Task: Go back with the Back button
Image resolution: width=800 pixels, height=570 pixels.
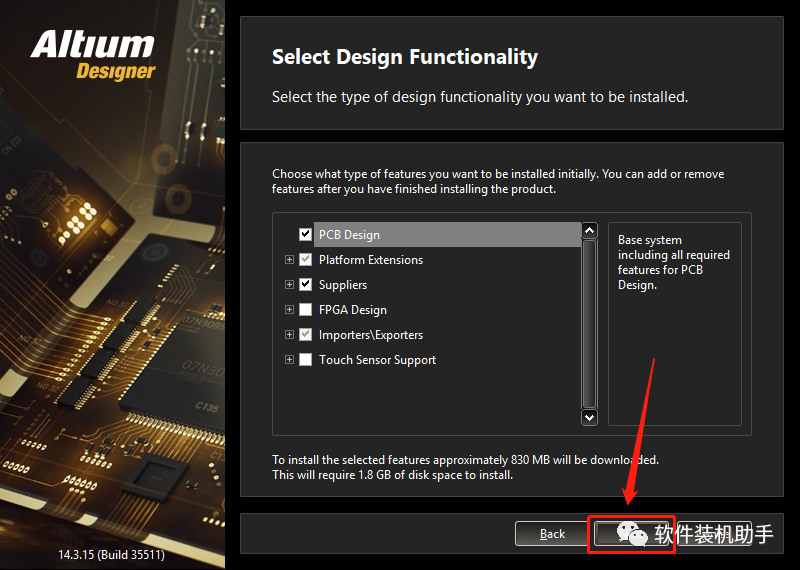Action: [552, 534]
